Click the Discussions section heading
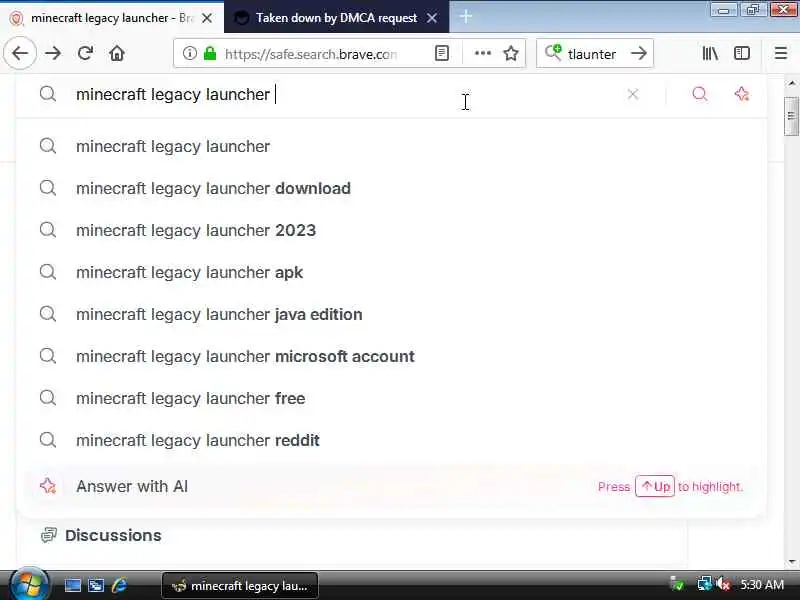Screen dimensions: 800x600 113,535
